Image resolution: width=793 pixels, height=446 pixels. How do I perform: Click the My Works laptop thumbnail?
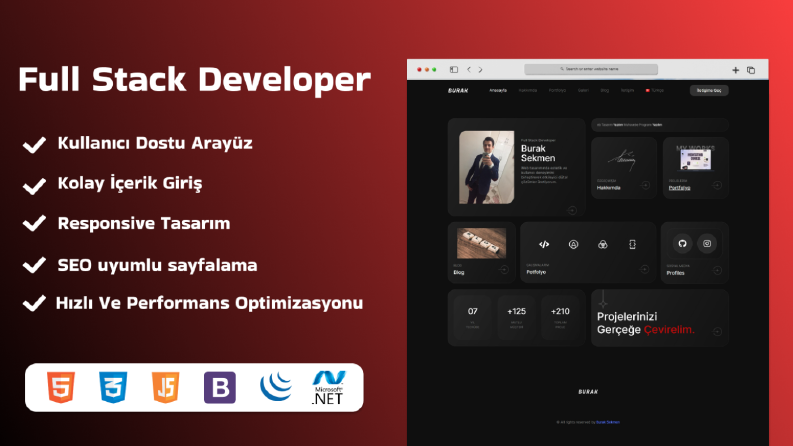click(x=695, y=160)
